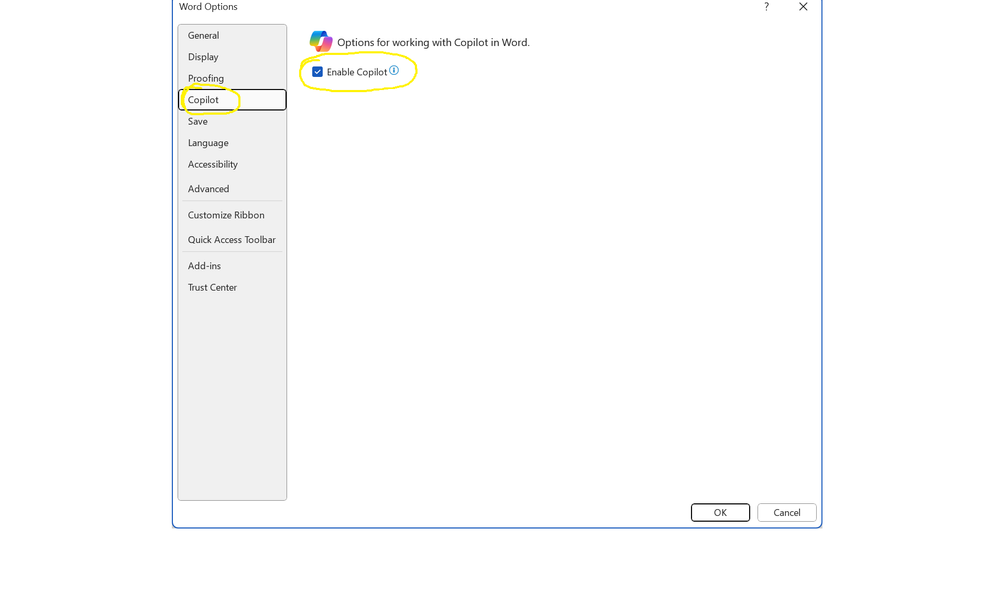Open Customize Ribbon settings
This screenshot has height=596, width=999.
point(232,215)
